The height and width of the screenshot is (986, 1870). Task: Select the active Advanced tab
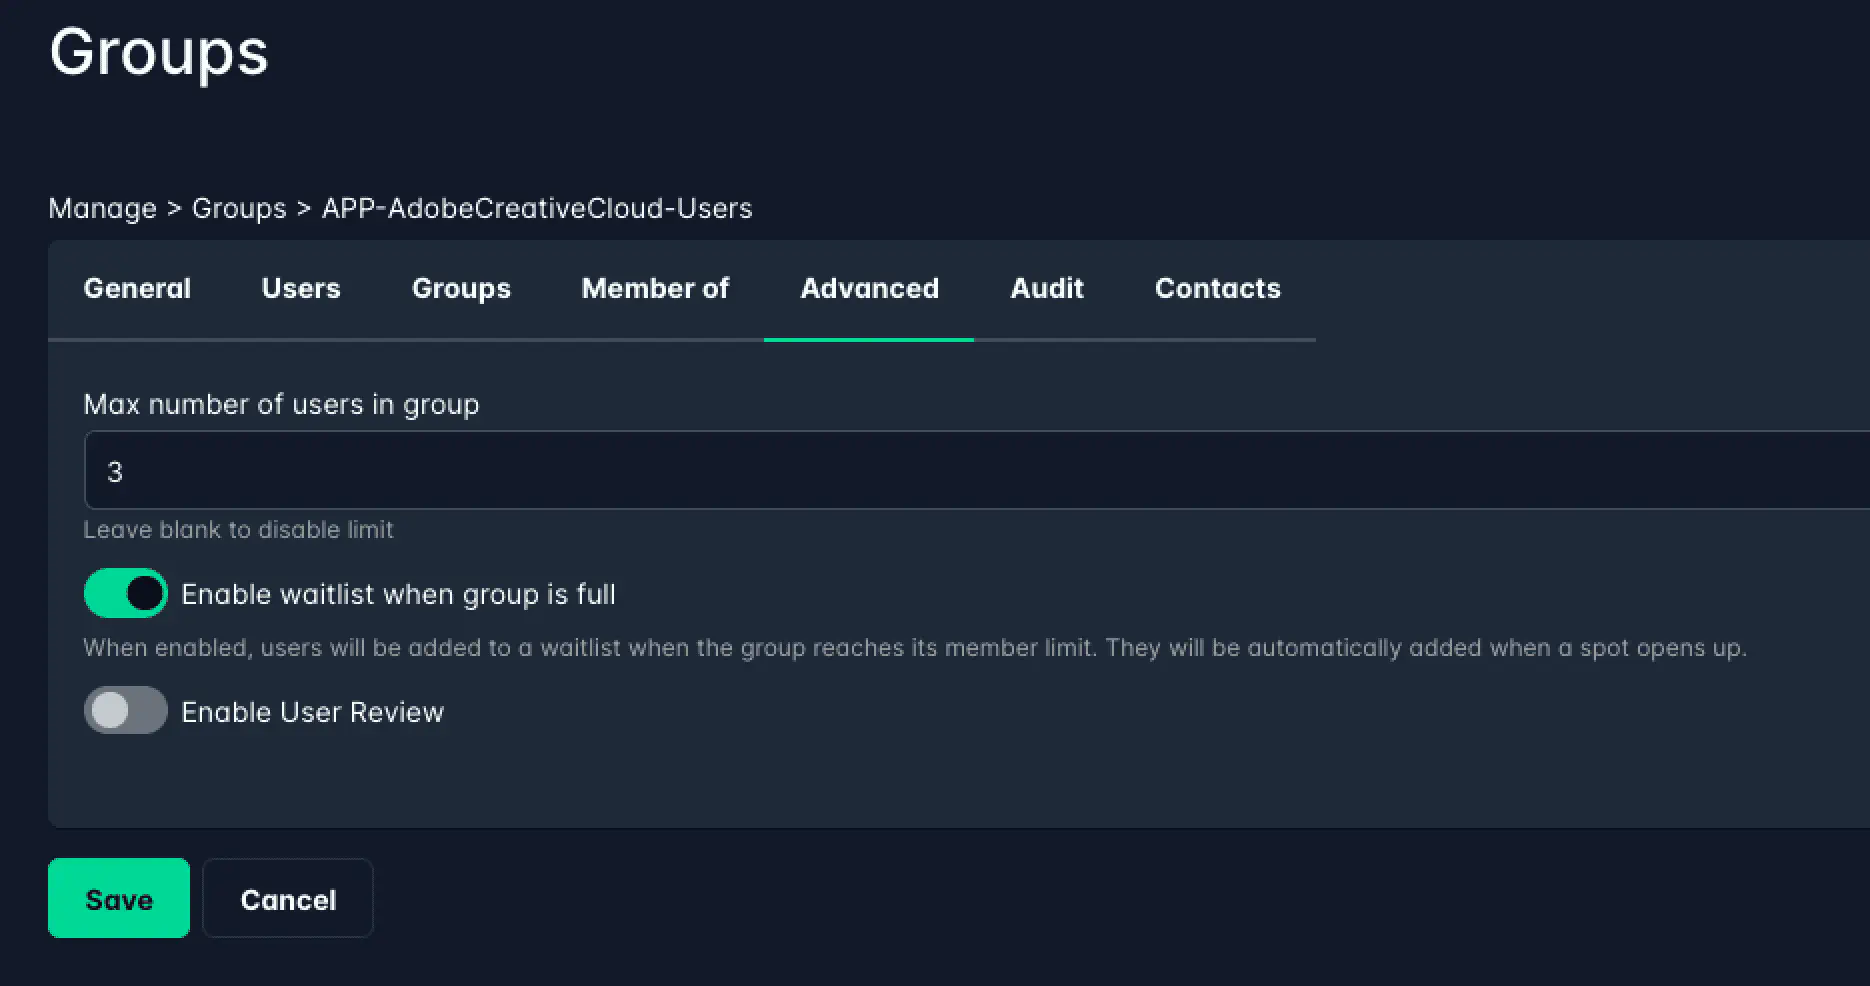[x=868, y=289]
